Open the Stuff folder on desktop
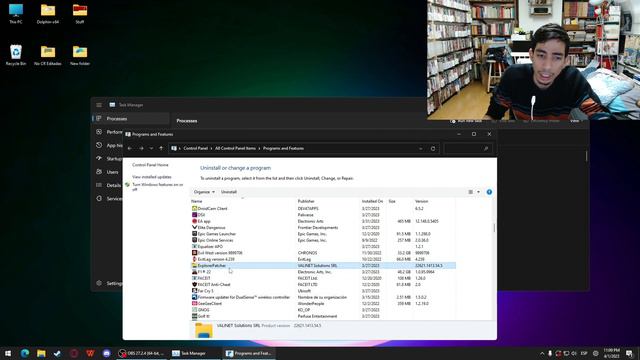Viewport: 640px width, 360px height. [80, 13]
